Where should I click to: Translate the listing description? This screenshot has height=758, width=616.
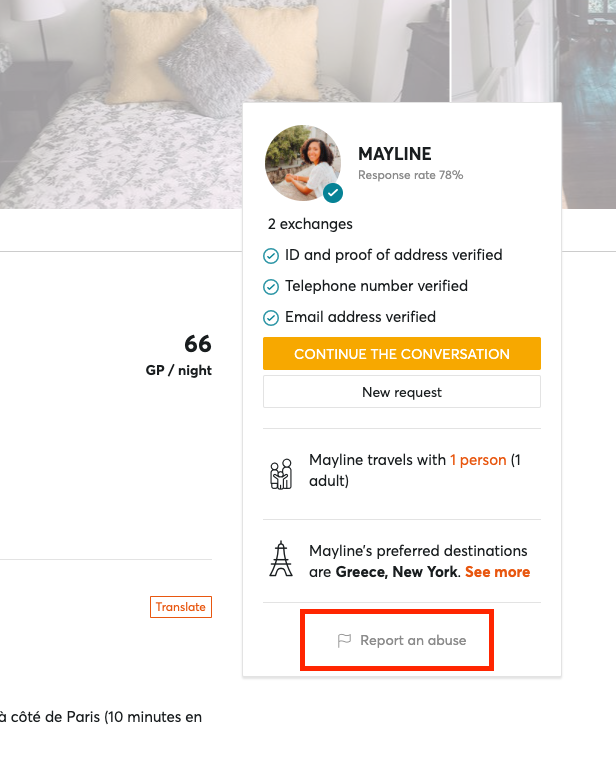click(181, 607)
